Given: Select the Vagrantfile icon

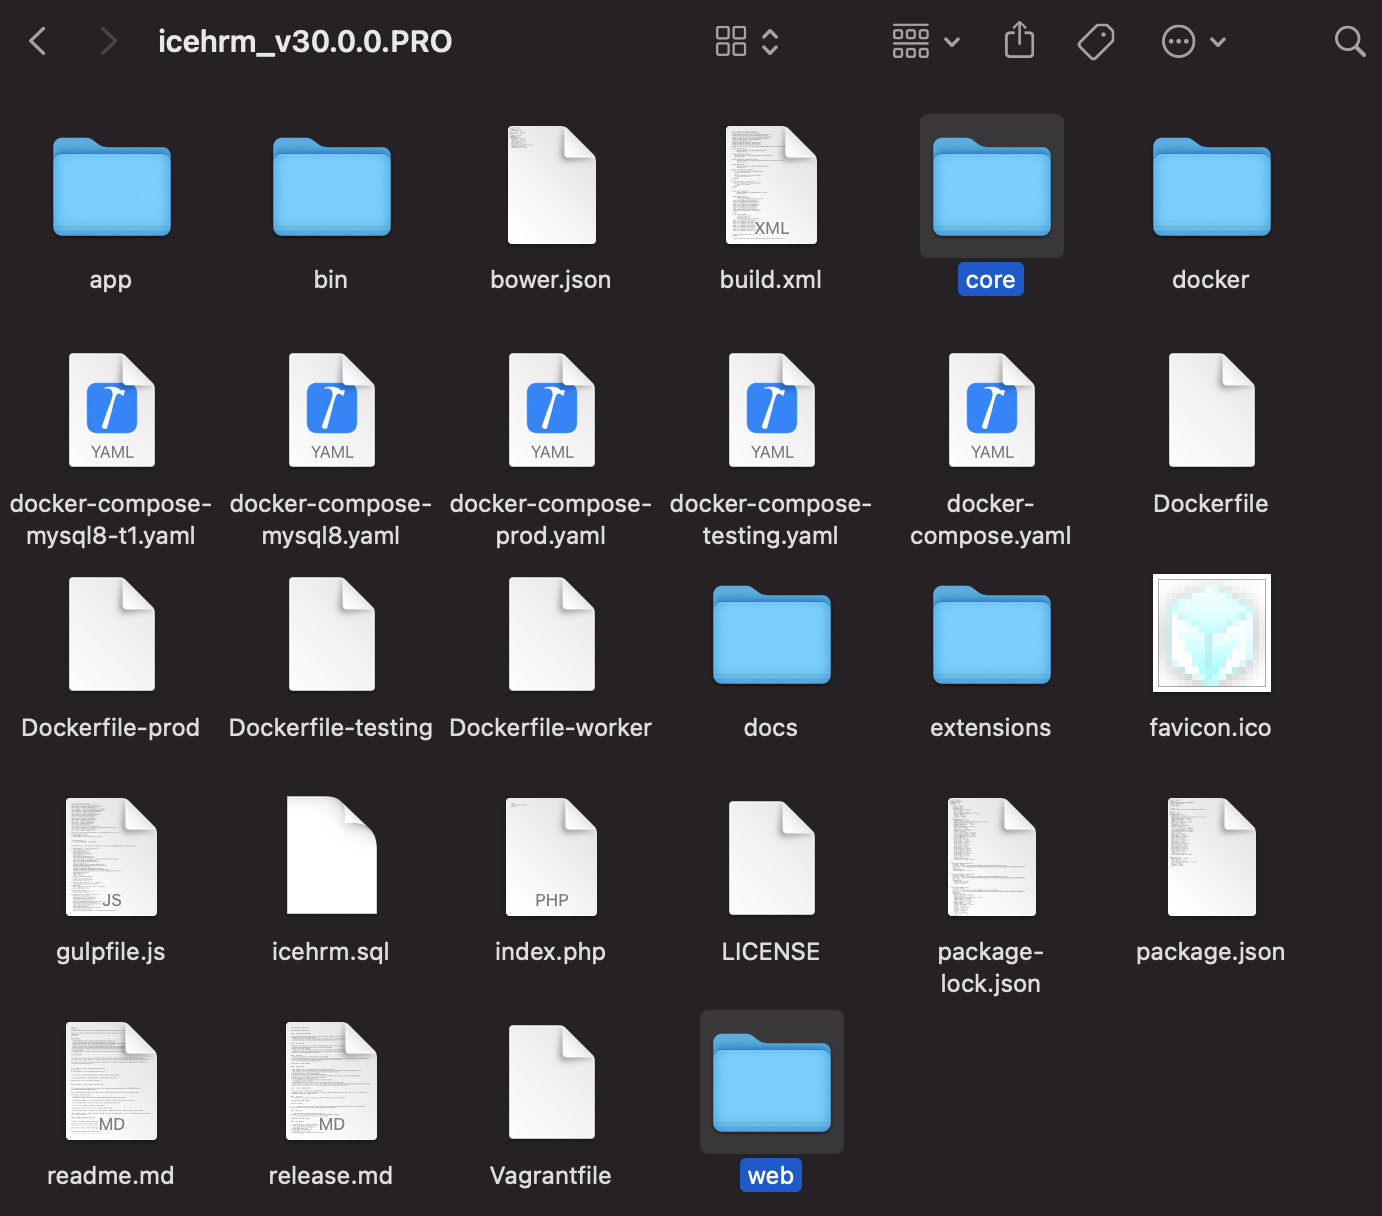Looking at the screenshot, I should click(x=551, y=1082).
